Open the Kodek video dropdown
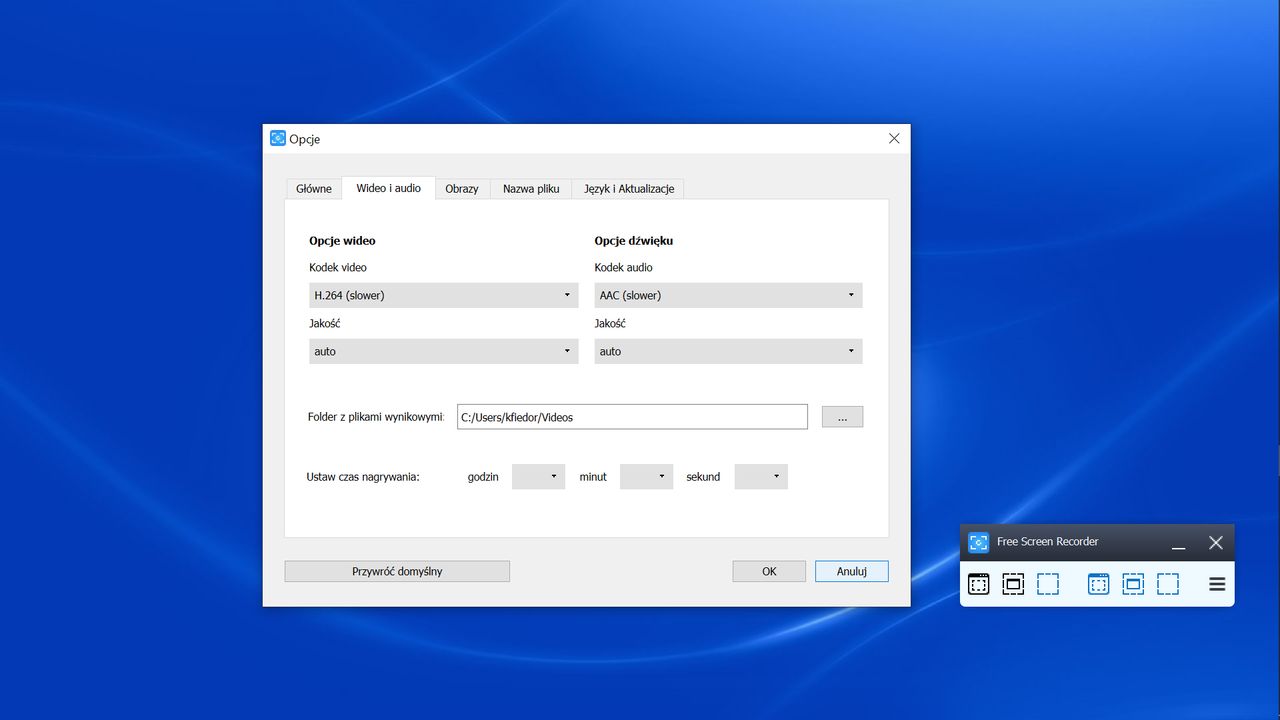Viewport: 1280px width, 720px height. [x=444, y=295]
